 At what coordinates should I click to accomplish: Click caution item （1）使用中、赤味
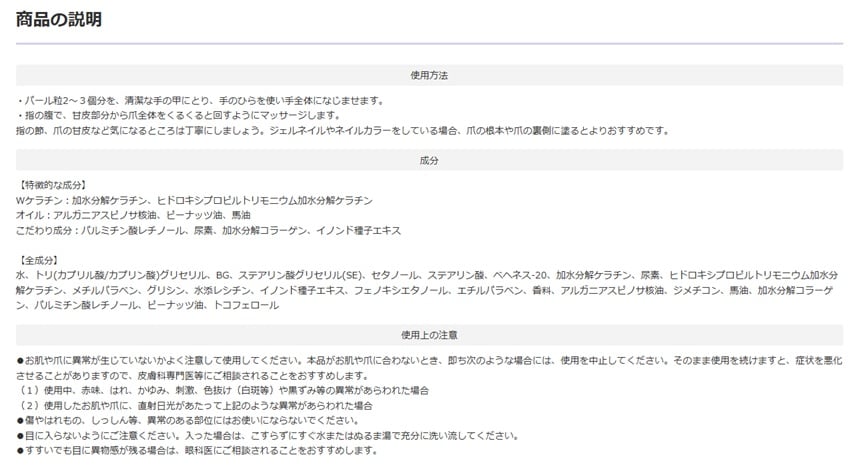(222, 391)
